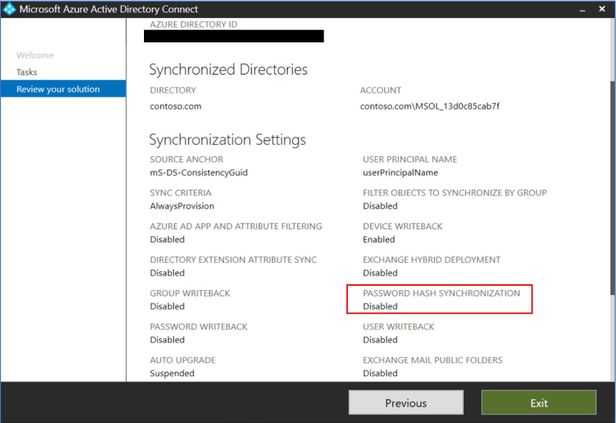Click the green Exit button
616x423 pixels.
tap(539, 403)
